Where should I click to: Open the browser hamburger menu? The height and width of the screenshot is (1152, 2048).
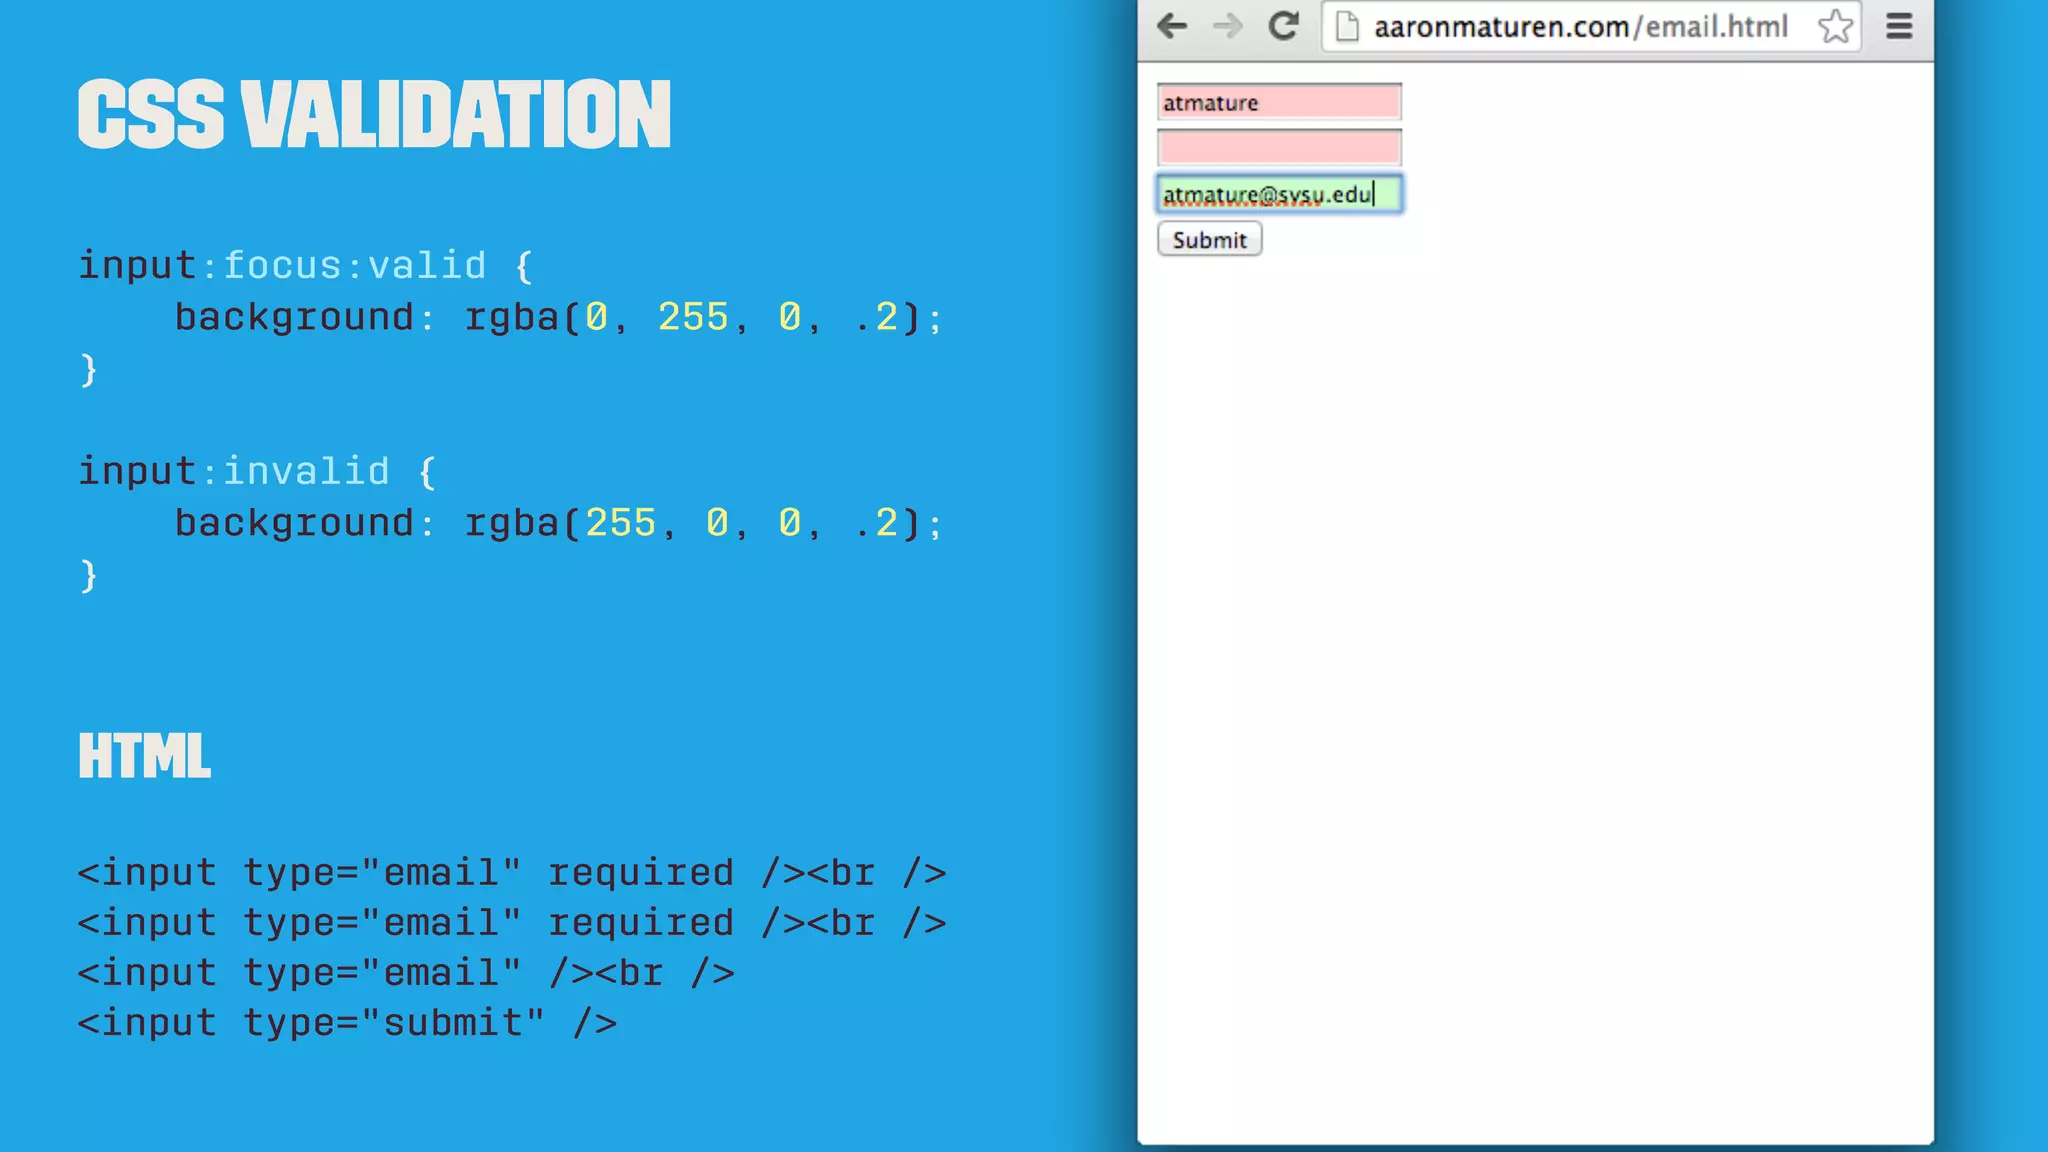[x=1899, y=26]
